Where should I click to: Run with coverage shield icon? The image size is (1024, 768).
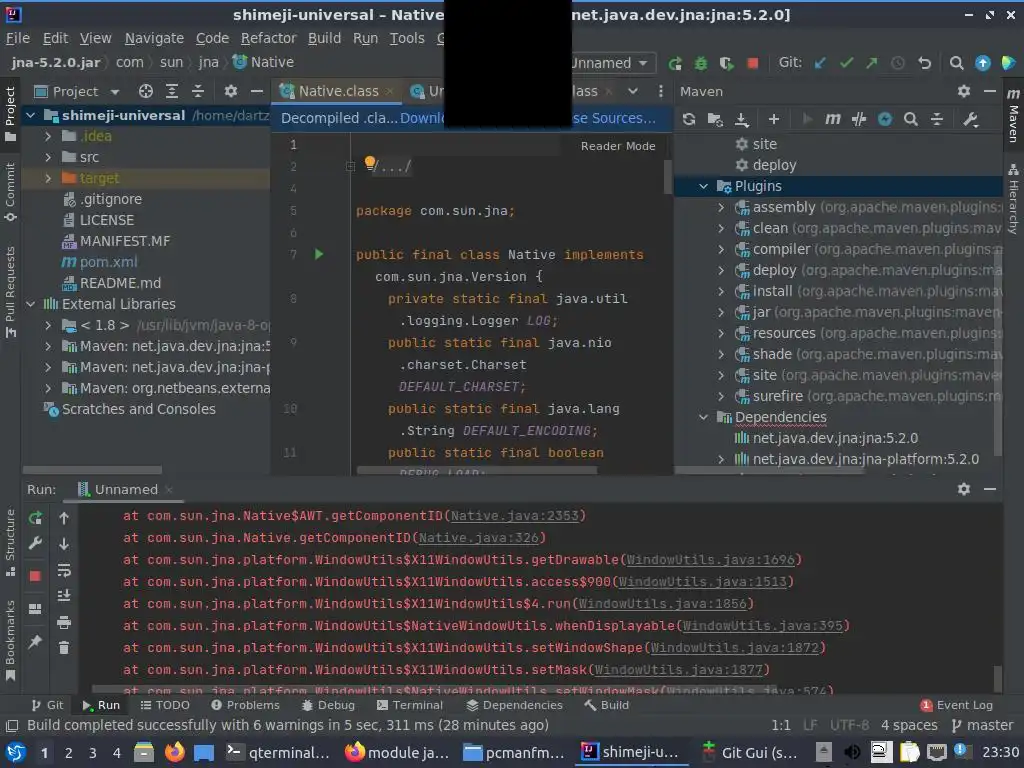click(x=726, y=63)
